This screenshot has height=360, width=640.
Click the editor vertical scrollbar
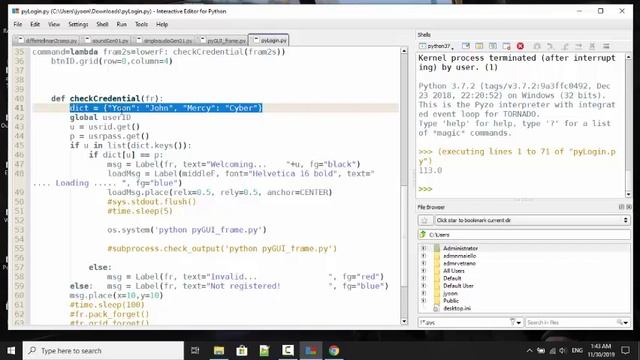(404, 186)
